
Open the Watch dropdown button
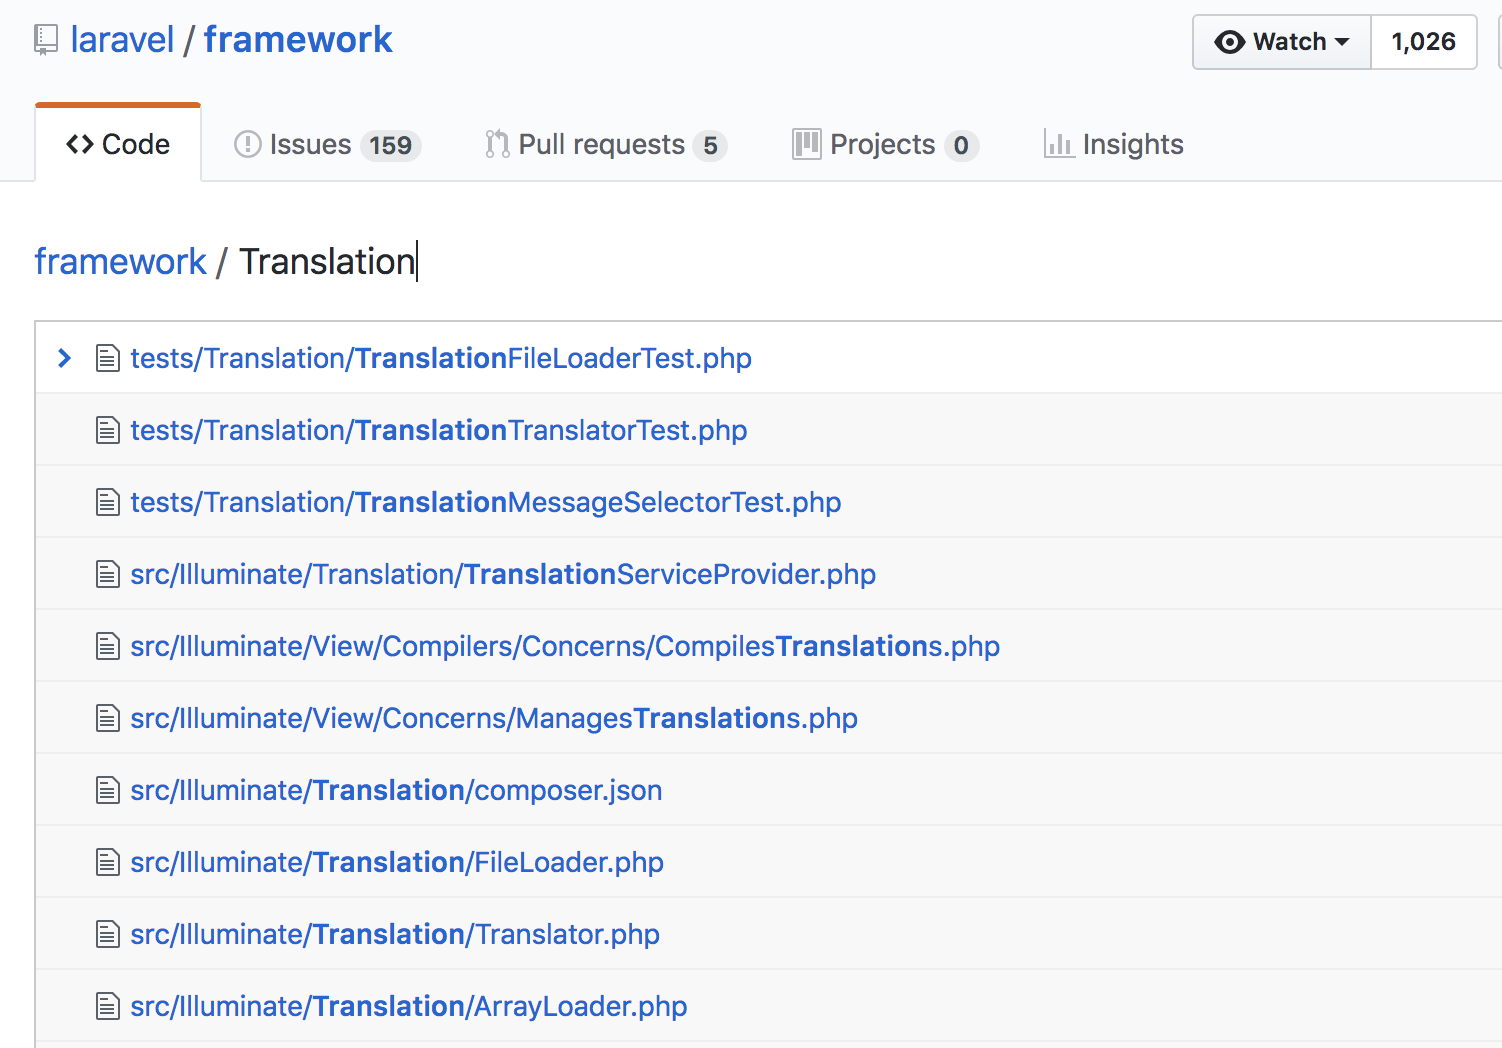point(1282,42)
